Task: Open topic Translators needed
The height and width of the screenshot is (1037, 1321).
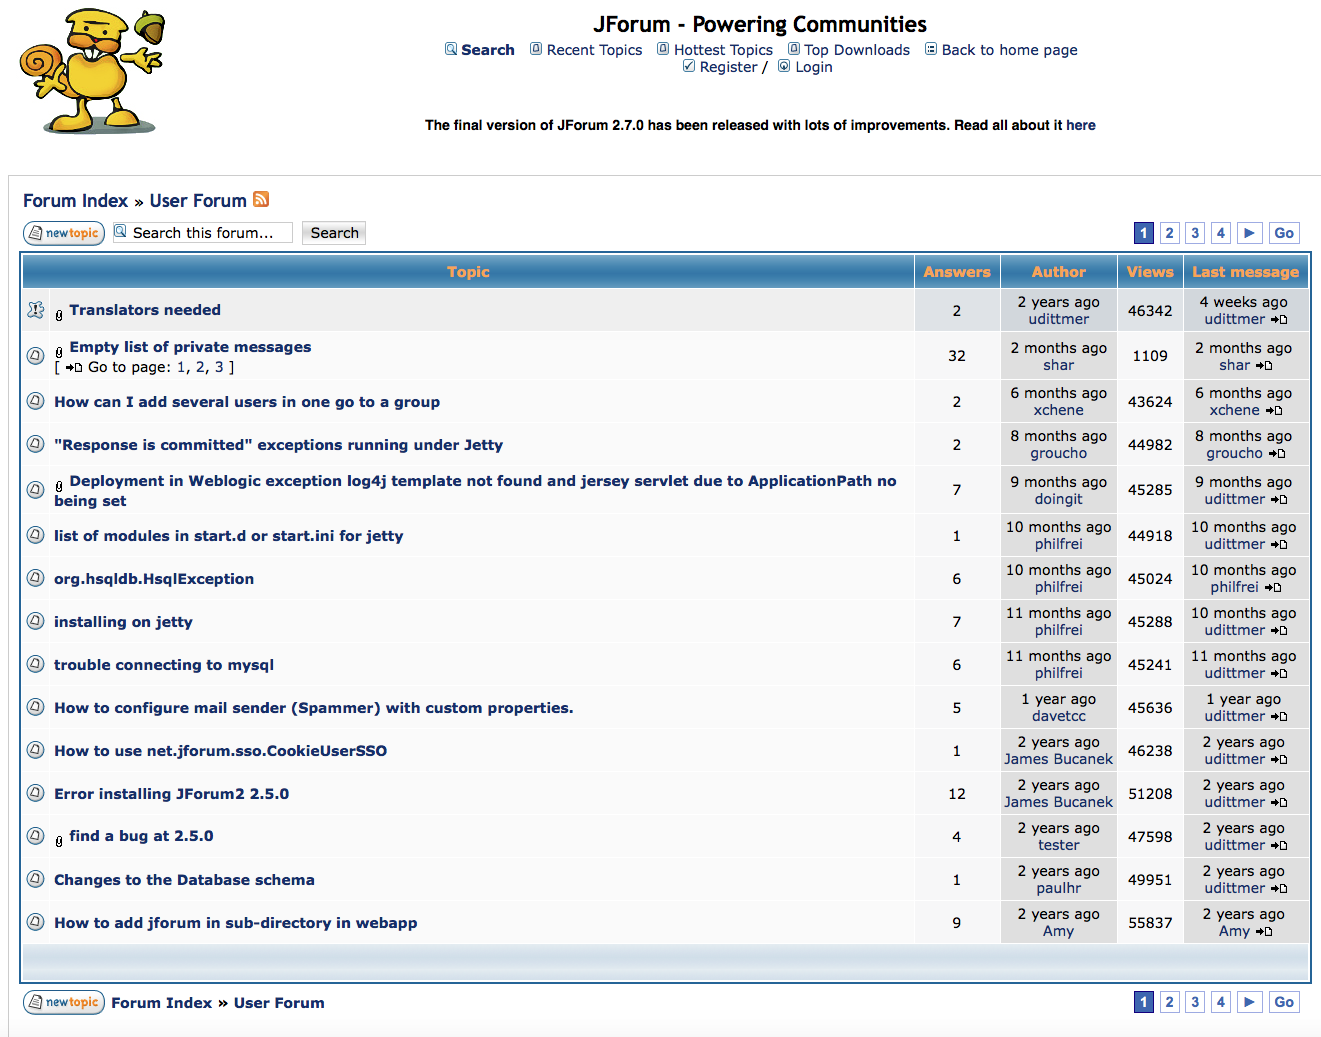Action: tap(145, 310)
